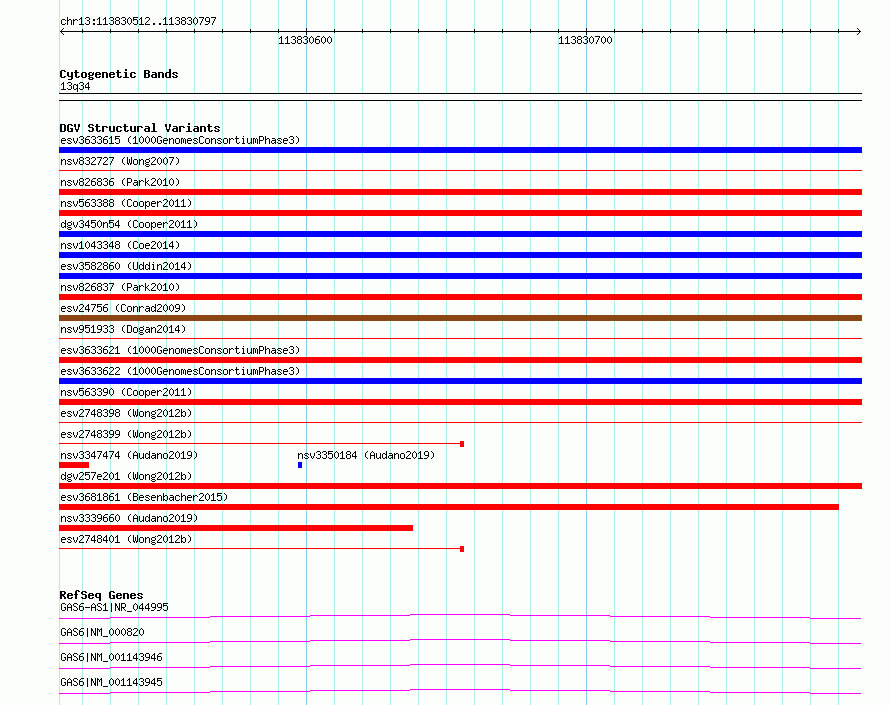This screenshot has width=890, height=705.
Task: Click the magenta line under GAS6|NM_000820
Action: (460, 641)
